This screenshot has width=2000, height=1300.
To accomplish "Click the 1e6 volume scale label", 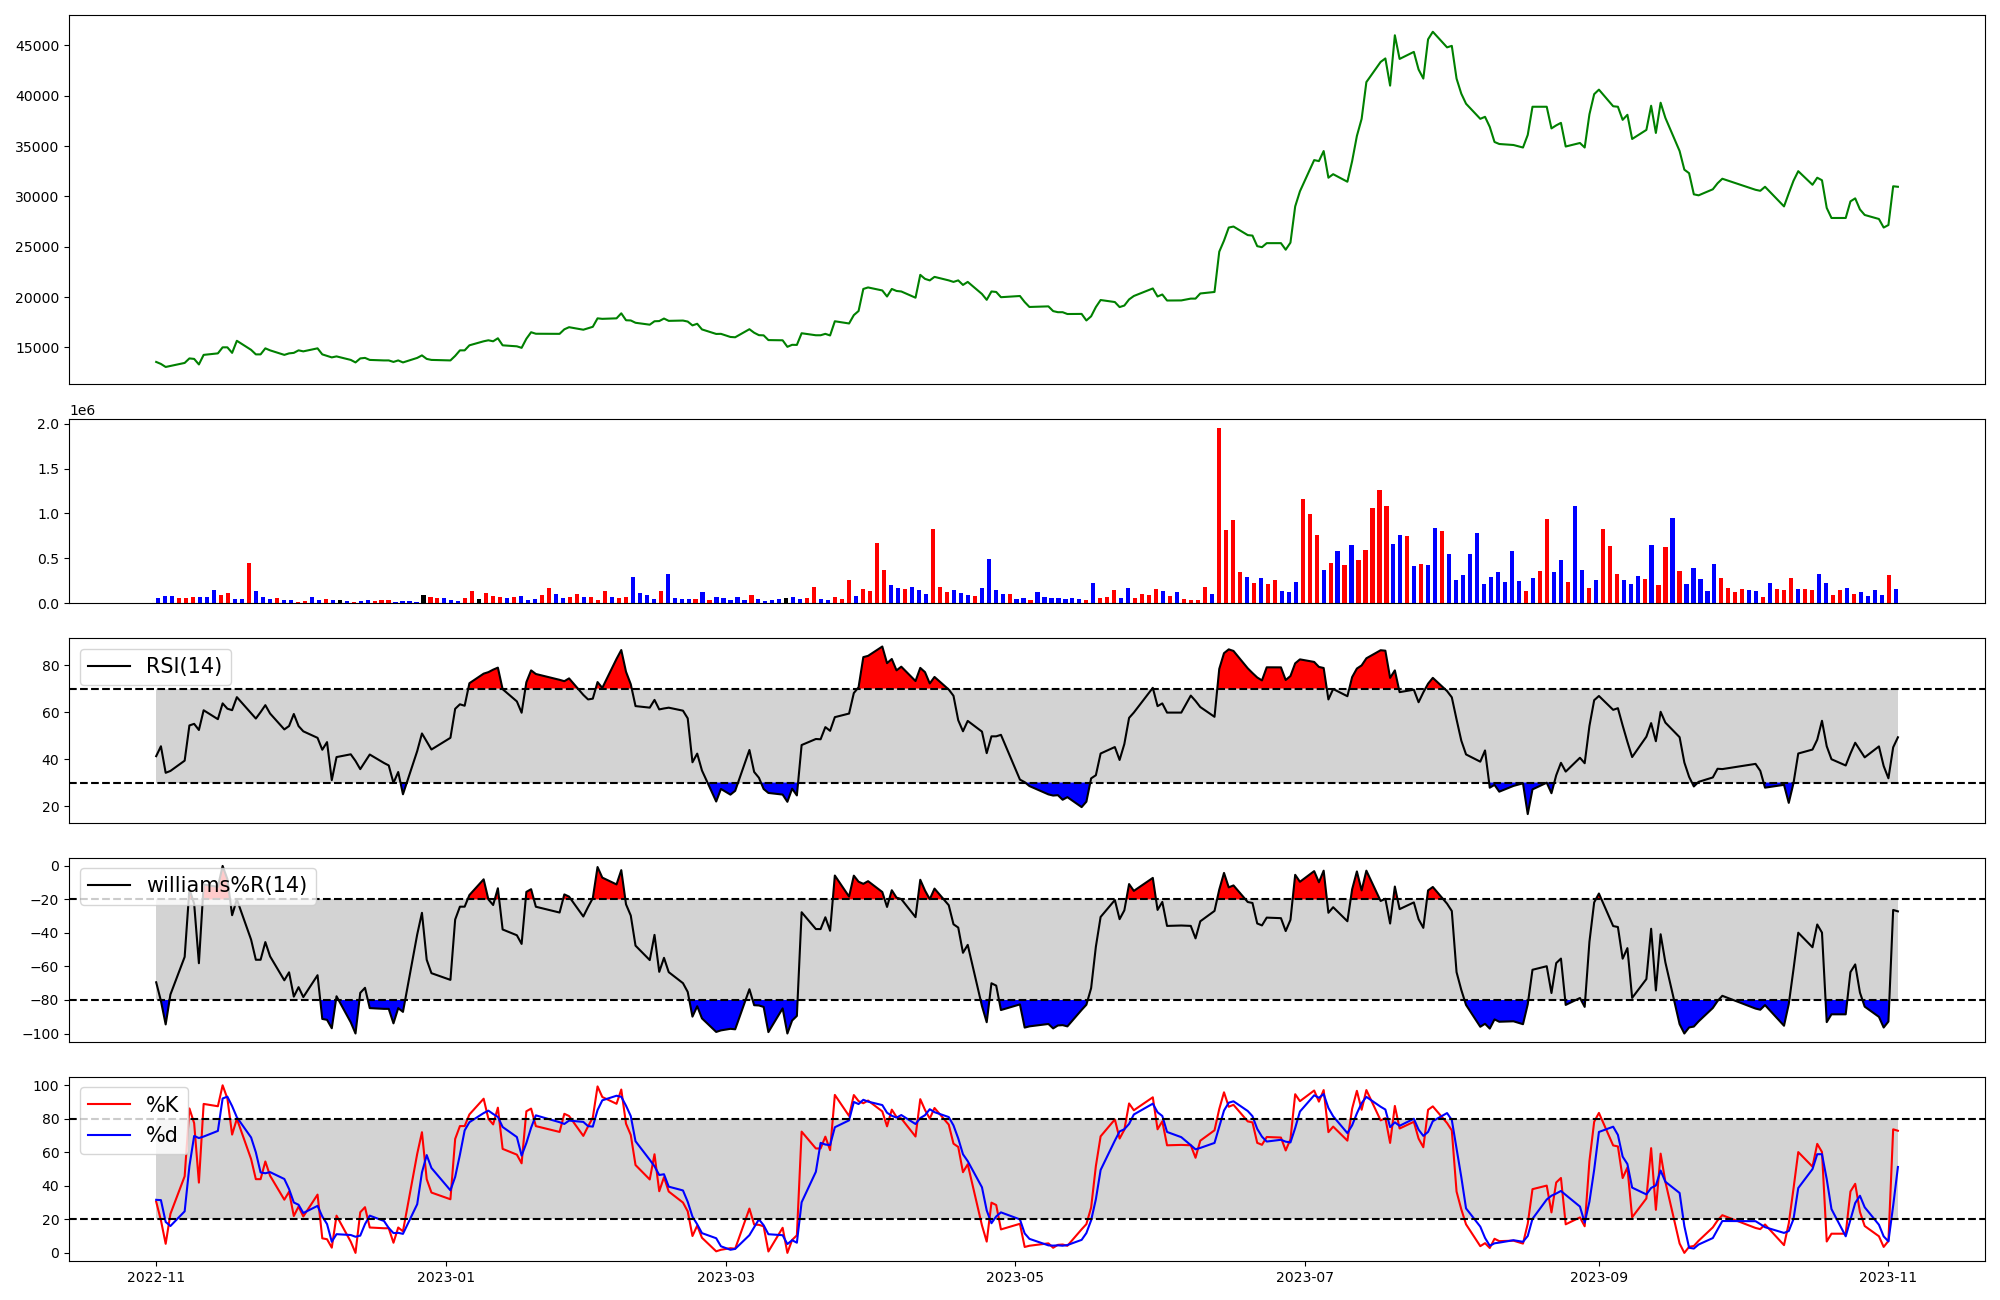I will pyautogui.click(x=82, y=411).
